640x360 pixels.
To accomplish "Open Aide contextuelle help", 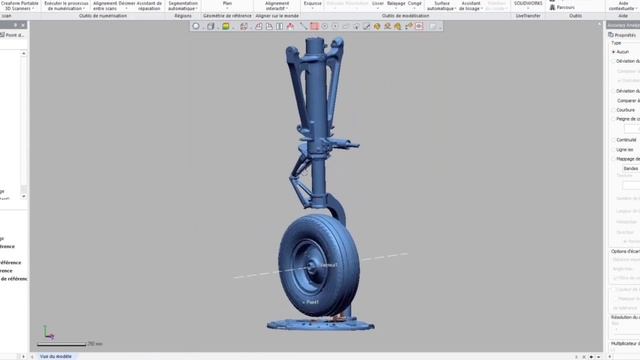I will point(623,5).
